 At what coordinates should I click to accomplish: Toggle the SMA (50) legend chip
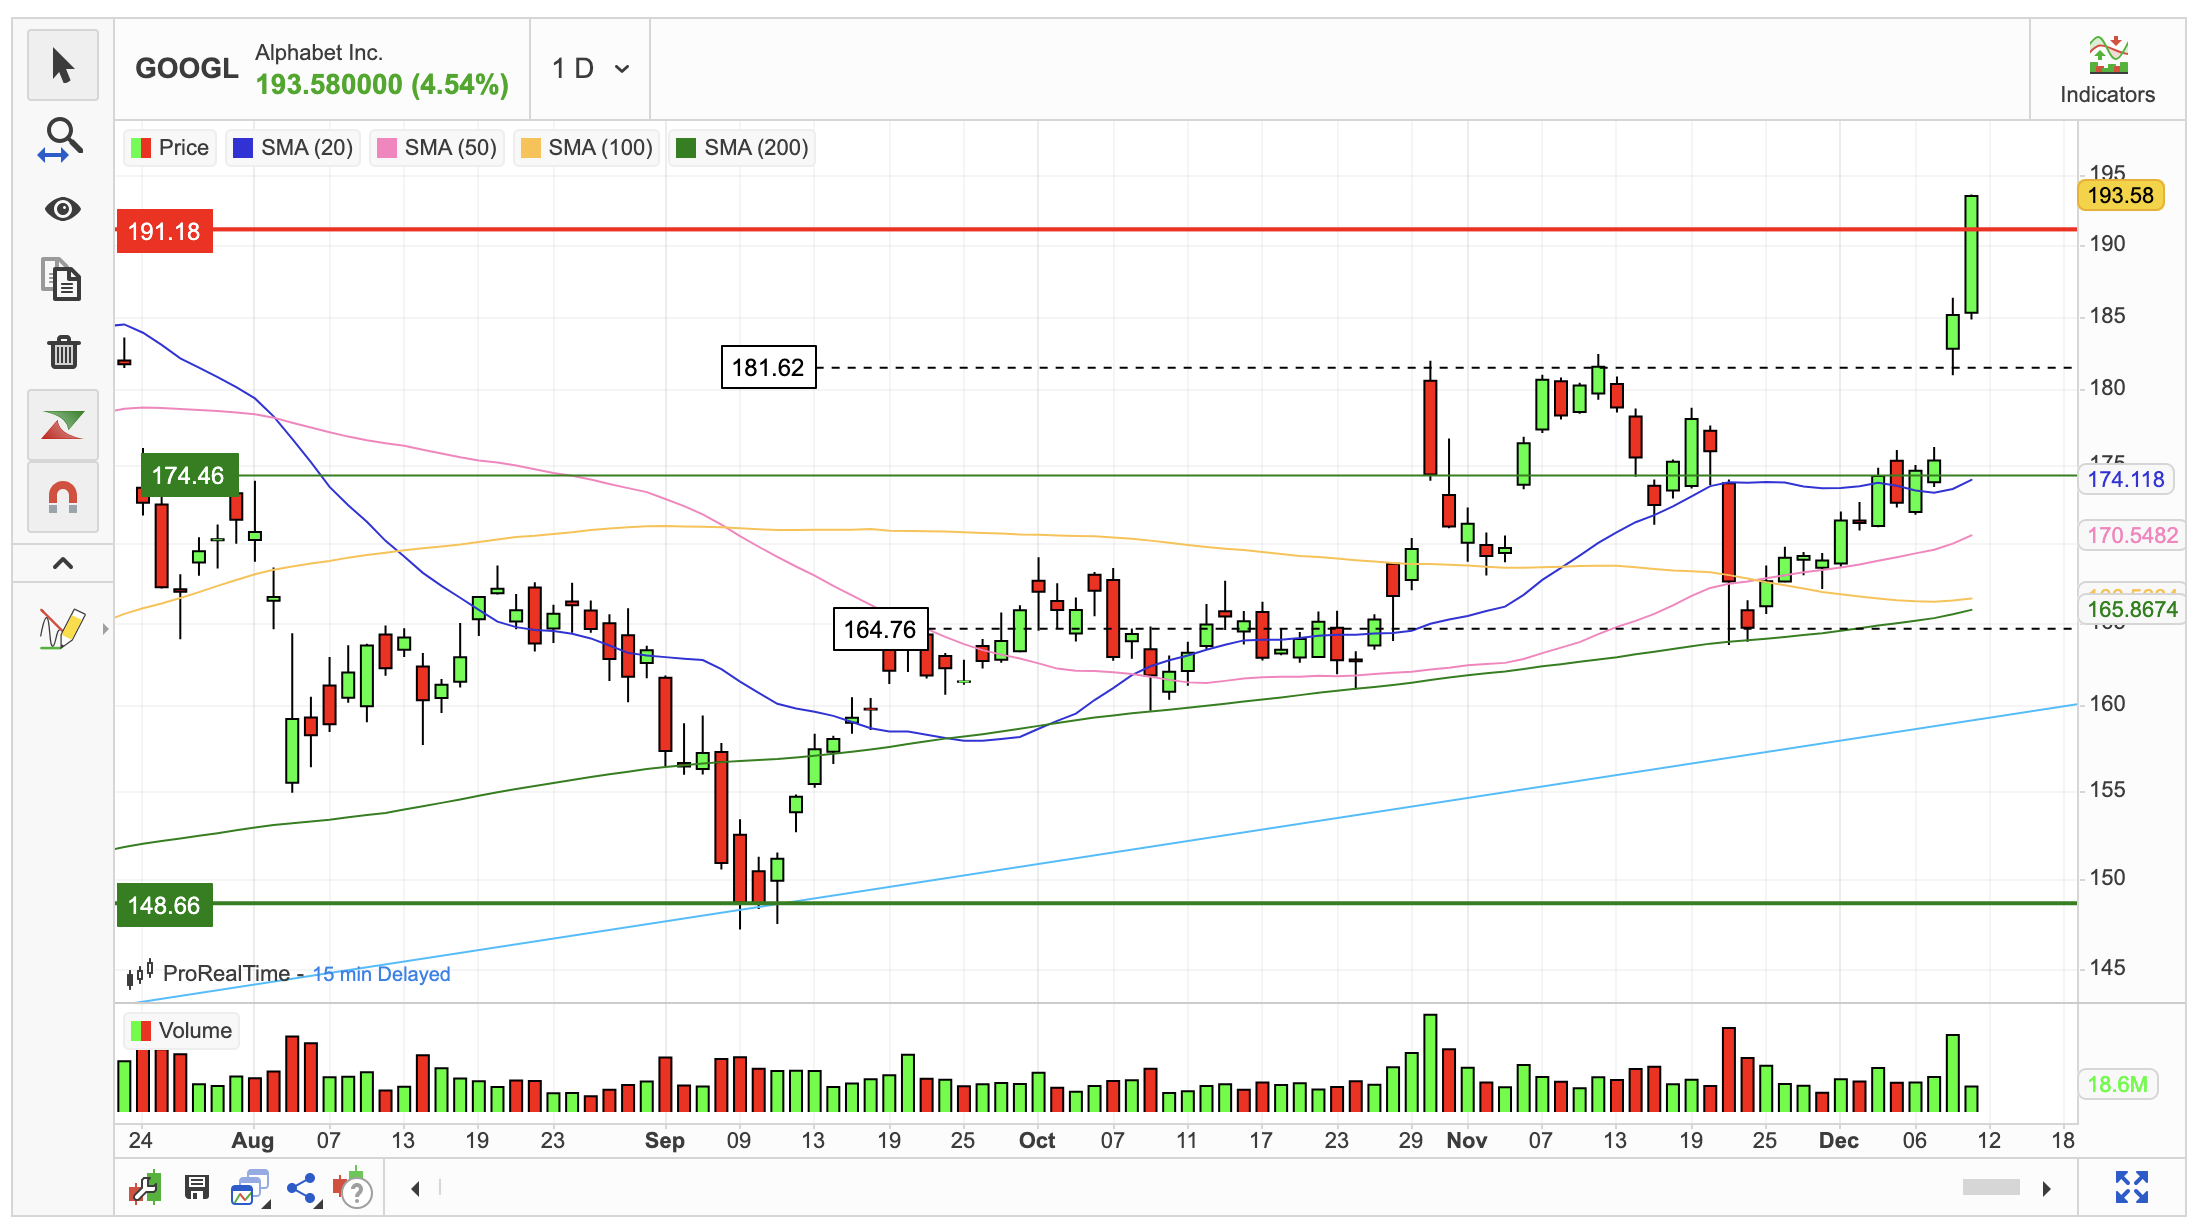point(437,148)
